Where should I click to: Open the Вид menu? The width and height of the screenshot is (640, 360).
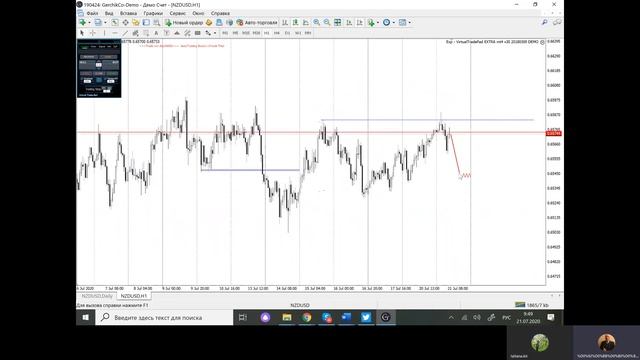click(x=109, y=13)
